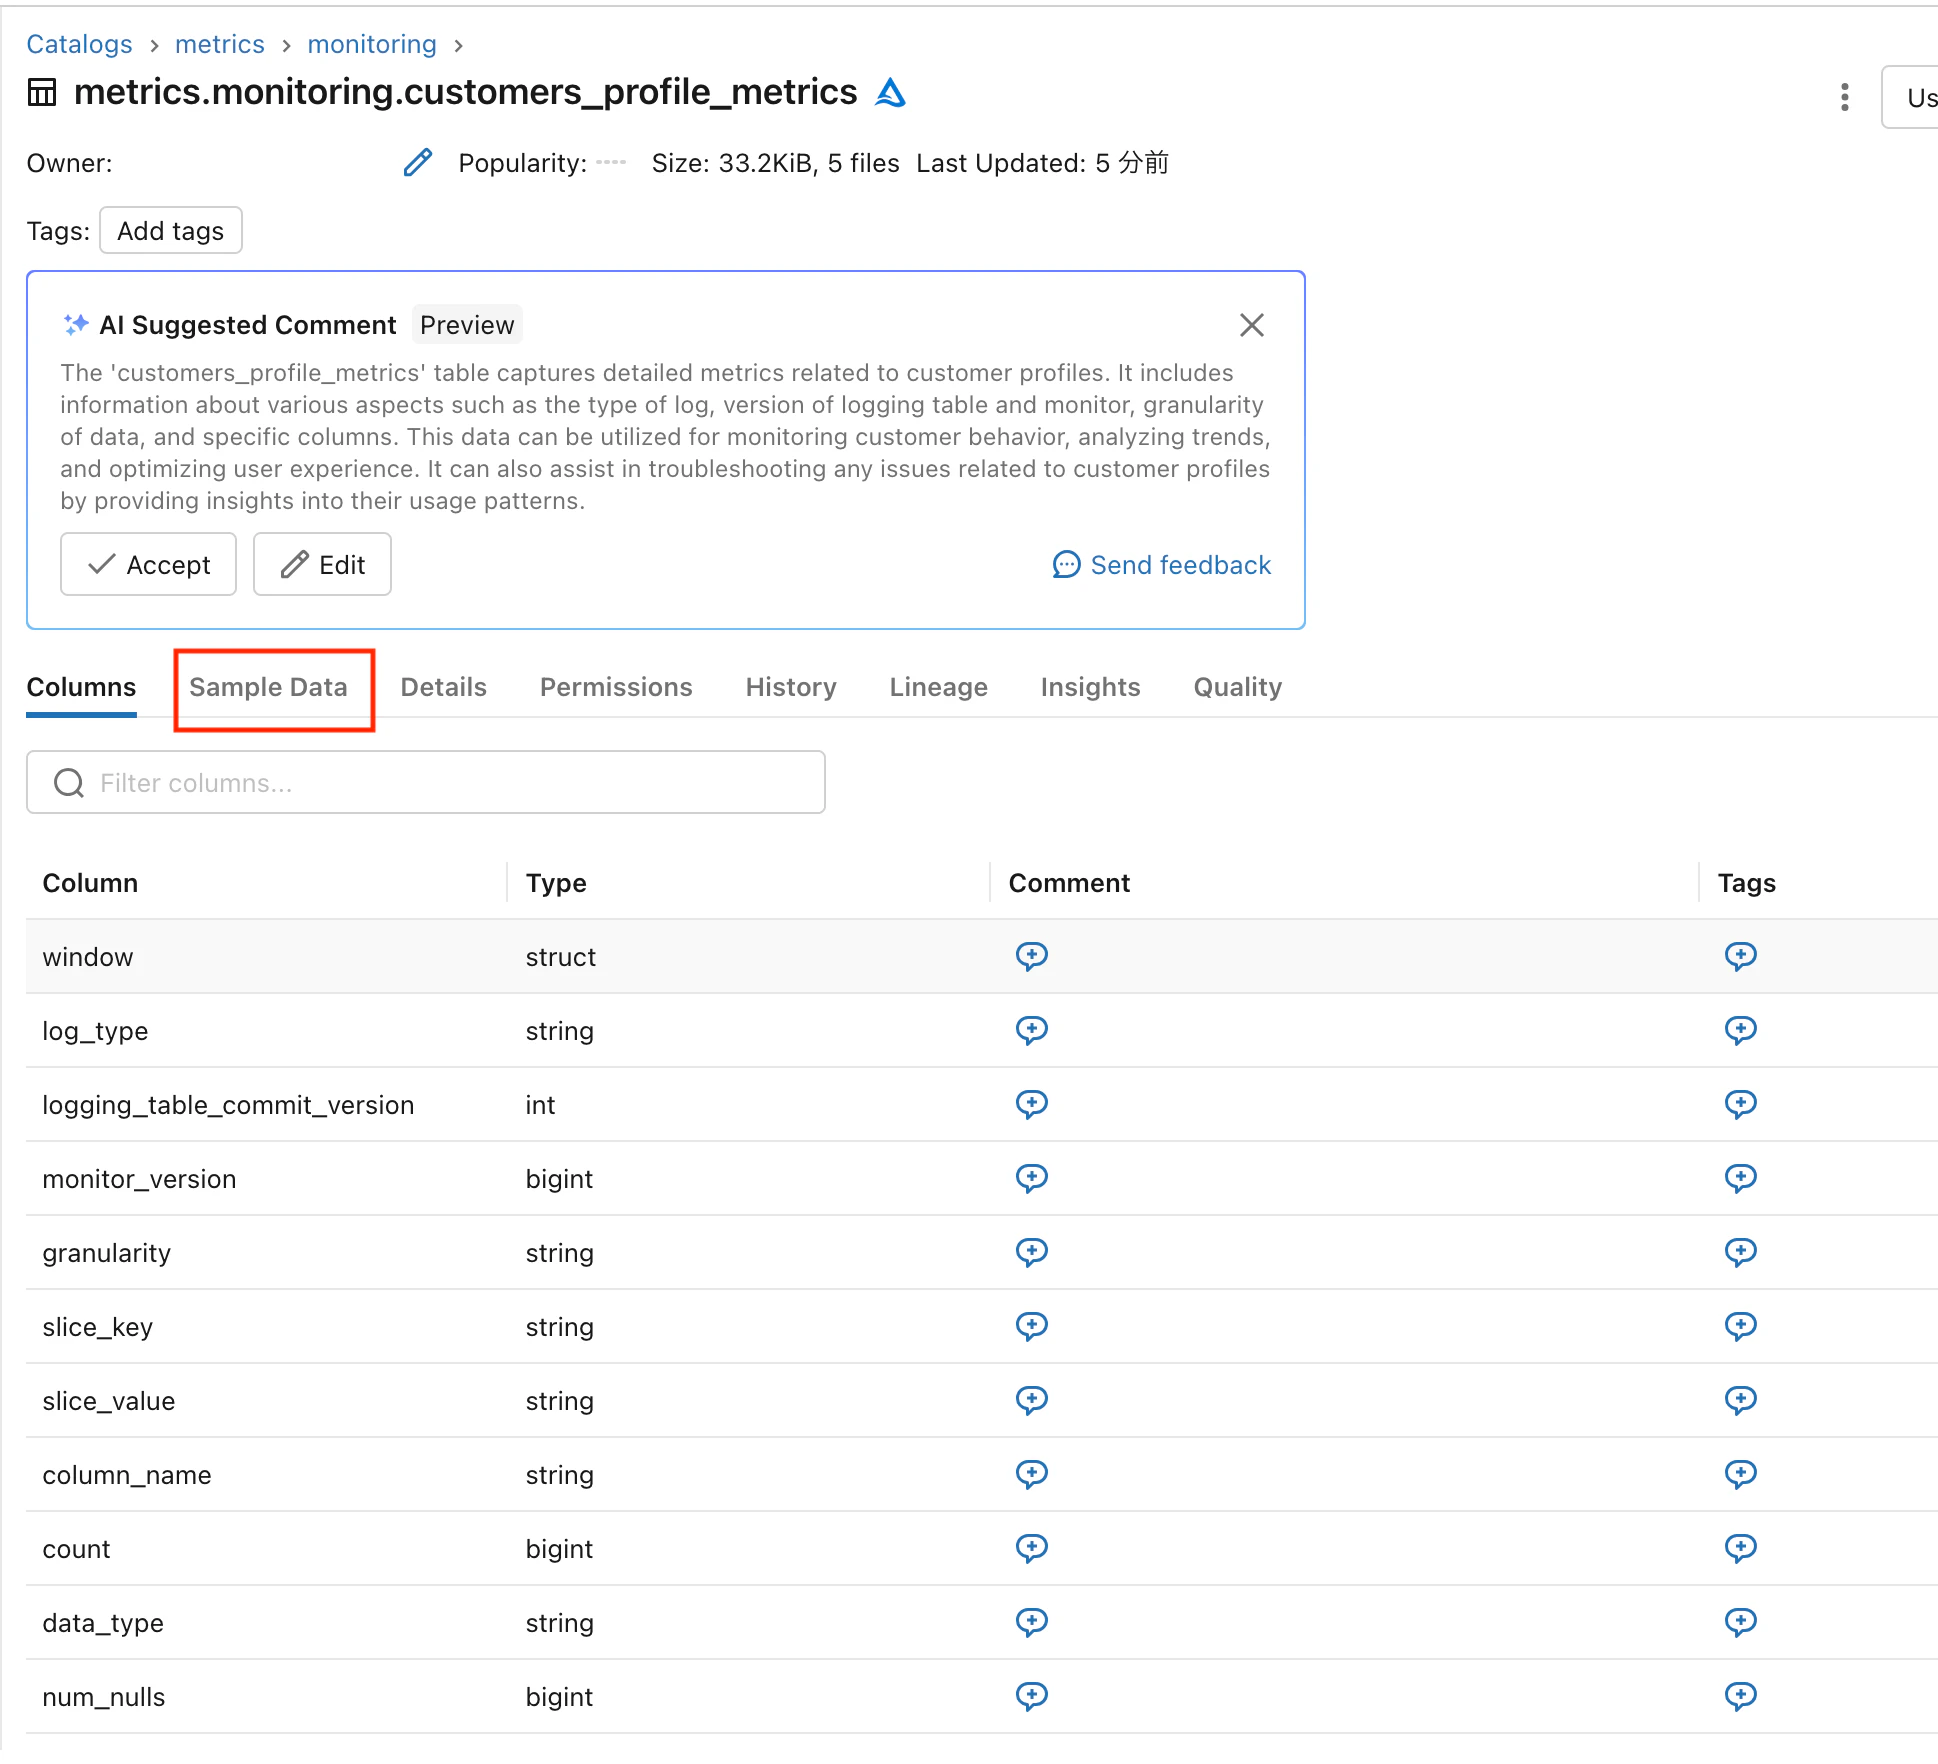Click the table icon beside the title
Image resolution: width=1938 pixels, height=1764 pixels.
tap(42, 93)
